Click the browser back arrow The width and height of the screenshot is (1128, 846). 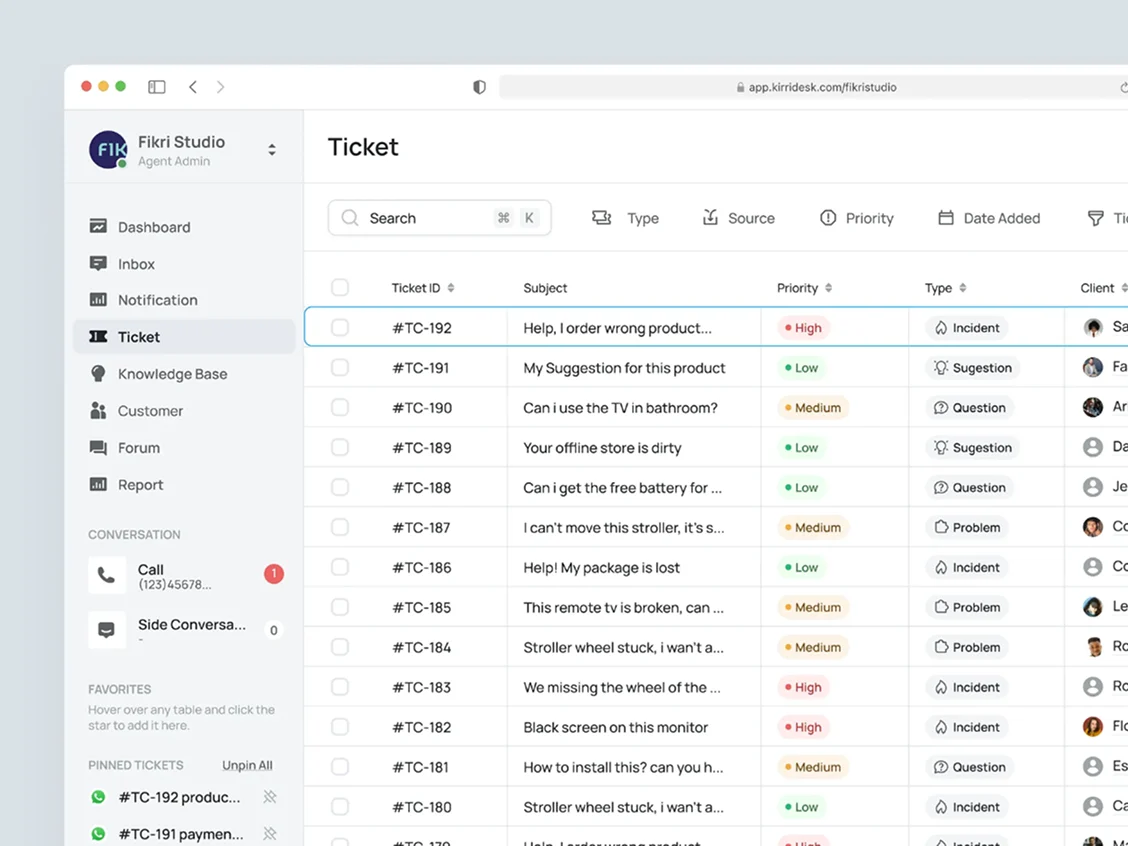(193, 87)
